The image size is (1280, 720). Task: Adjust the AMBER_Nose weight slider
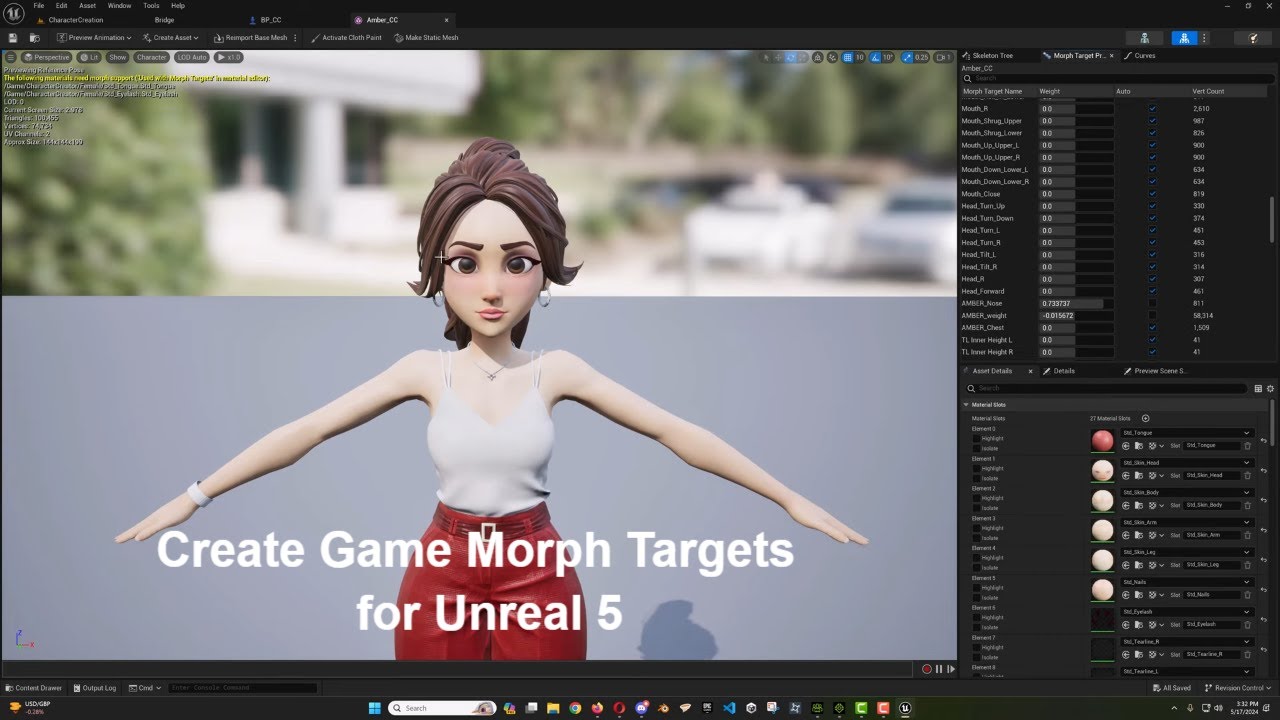click(1076, 303)
